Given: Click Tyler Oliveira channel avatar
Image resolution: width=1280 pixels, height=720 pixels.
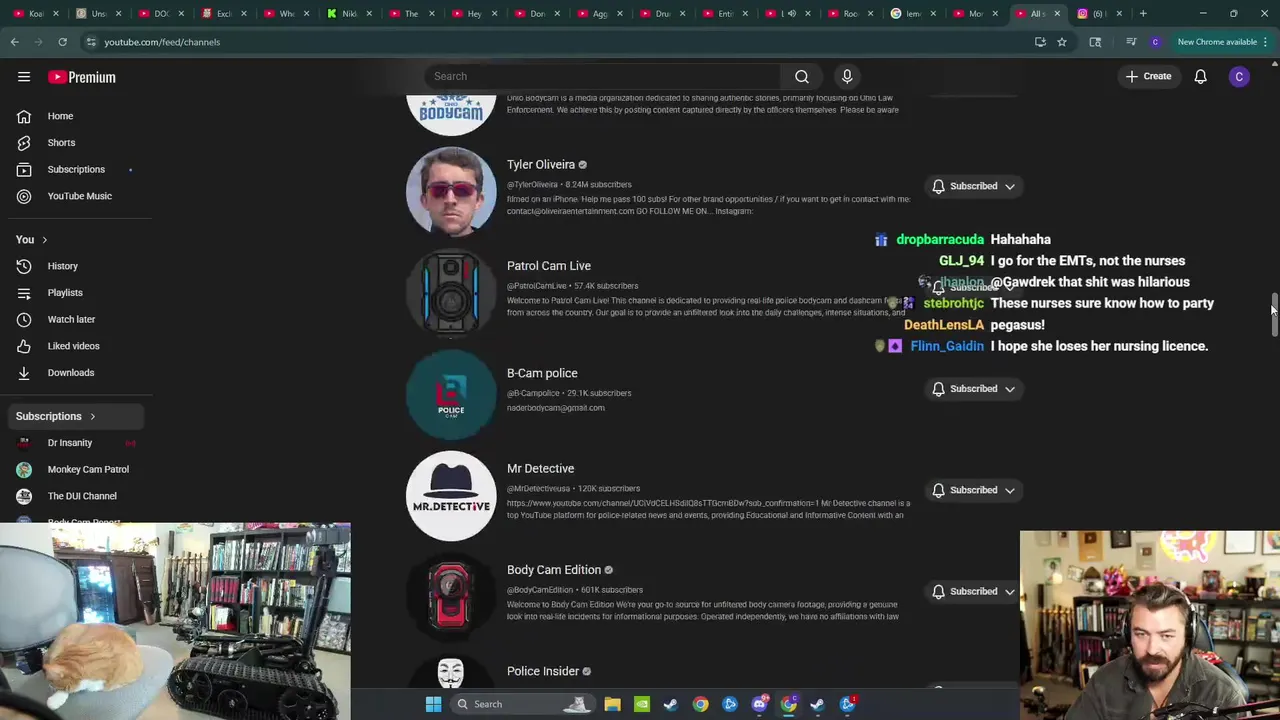Looking at the screenshot, I should 451,192.
